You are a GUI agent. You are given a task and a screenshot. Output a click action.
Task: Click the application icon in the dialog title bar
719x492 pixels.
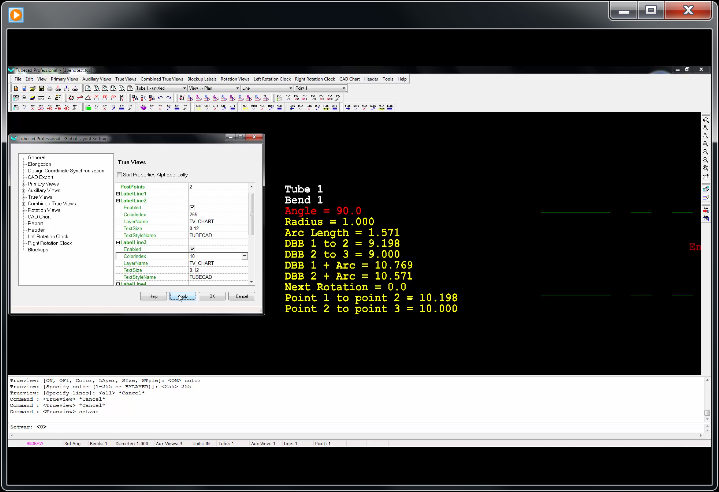(x=15, y=137)
